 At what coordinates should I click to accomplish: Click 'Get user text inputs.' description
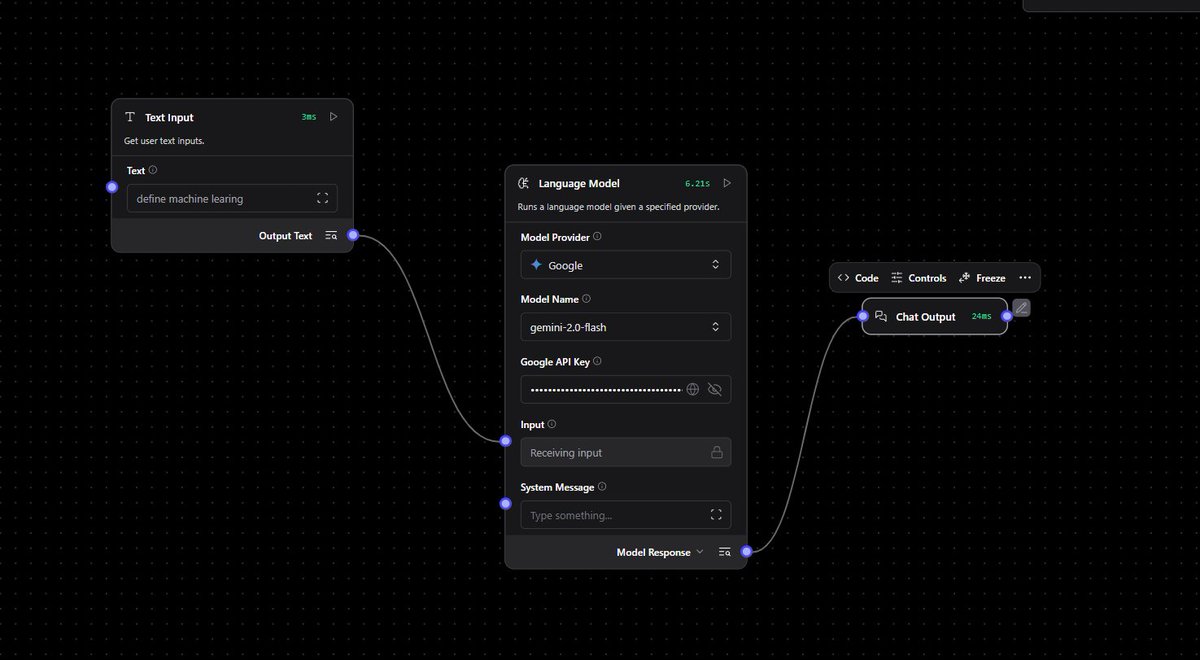165,141
